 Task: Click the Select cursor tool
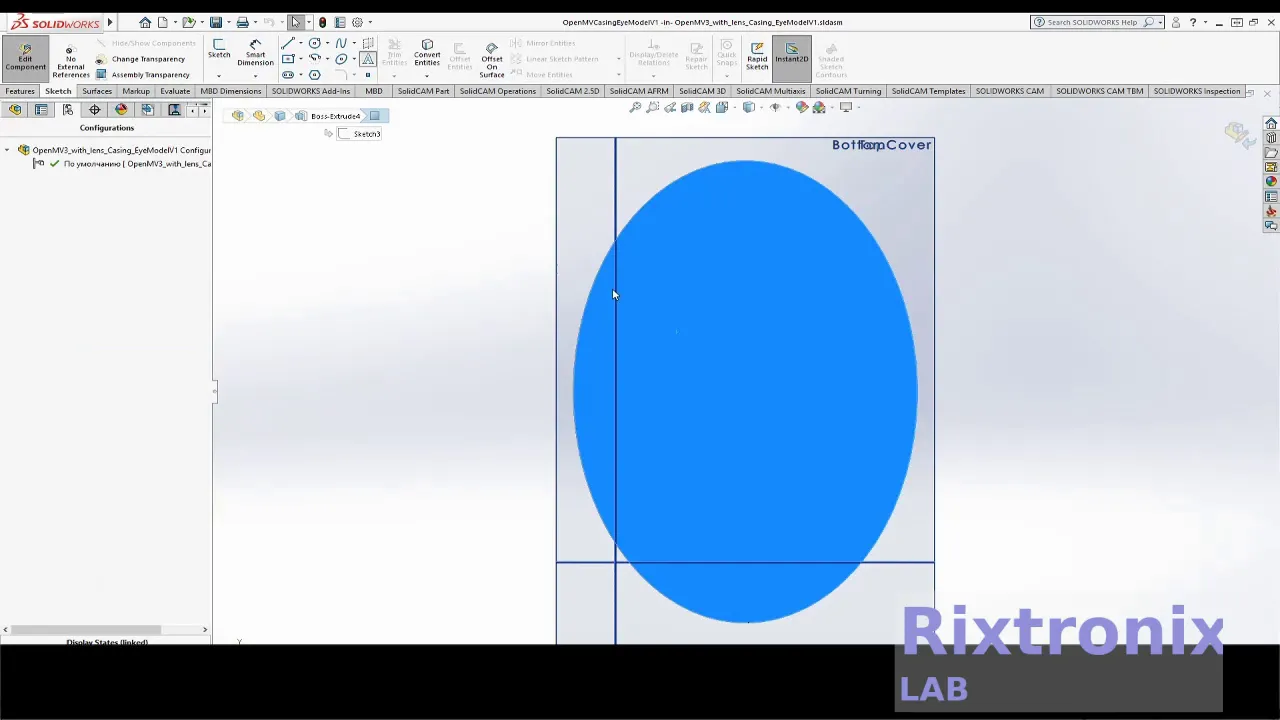tap(295, 22)
